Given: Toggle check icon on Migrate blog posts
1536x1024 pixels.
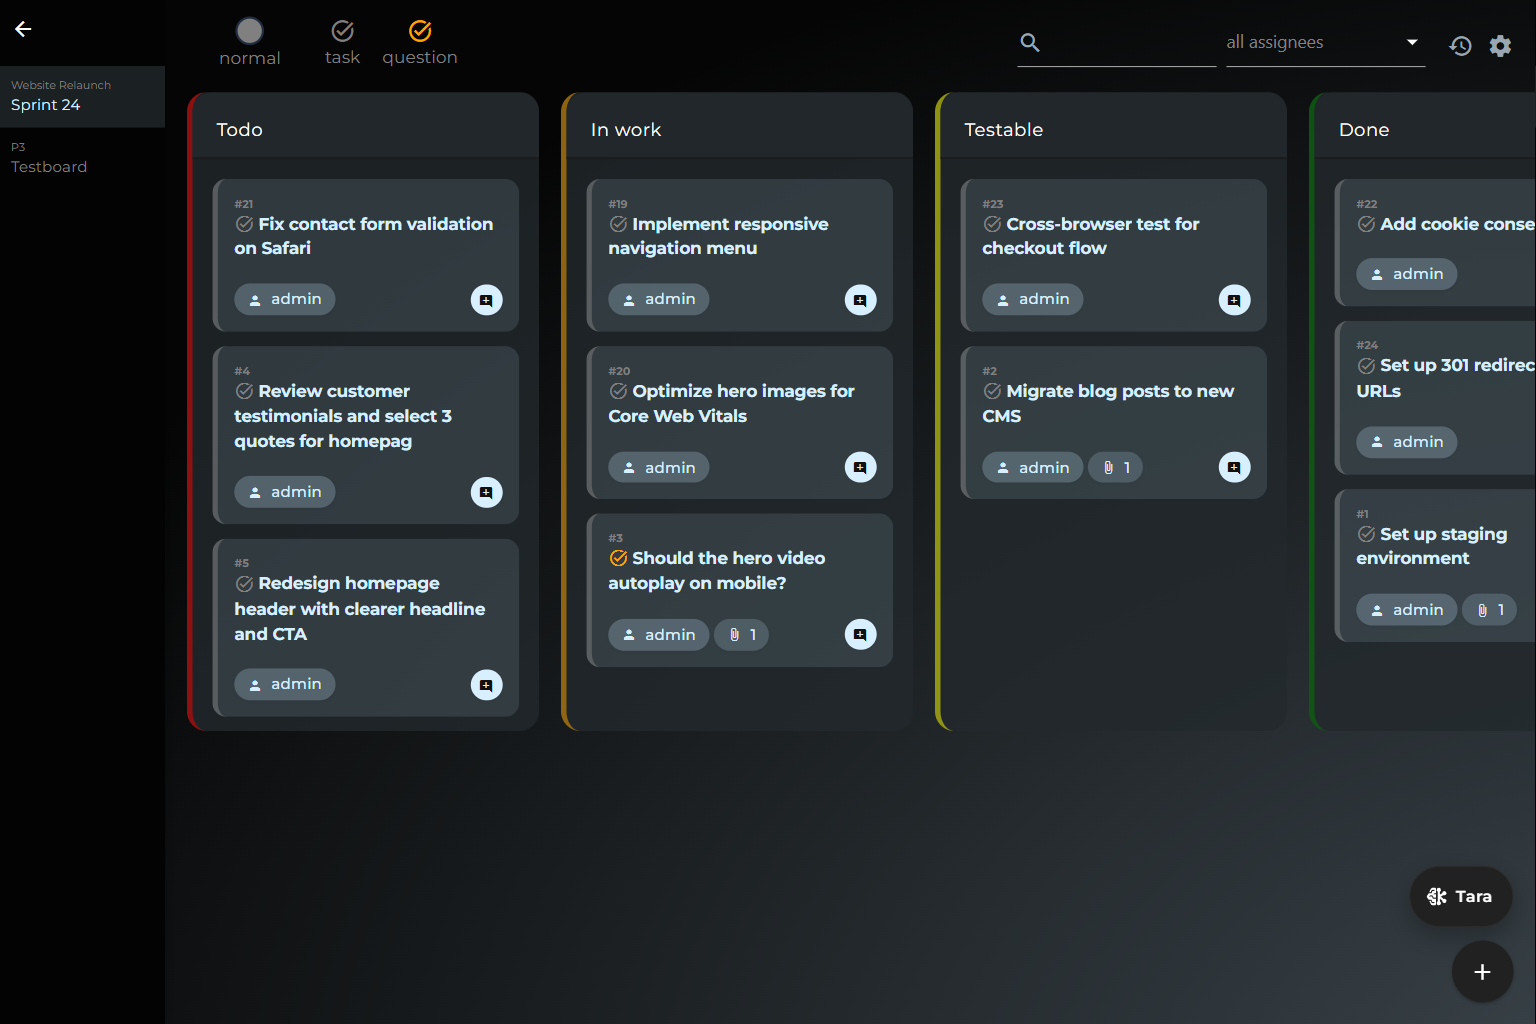Looking at the screenshot, I should (992, 391).
